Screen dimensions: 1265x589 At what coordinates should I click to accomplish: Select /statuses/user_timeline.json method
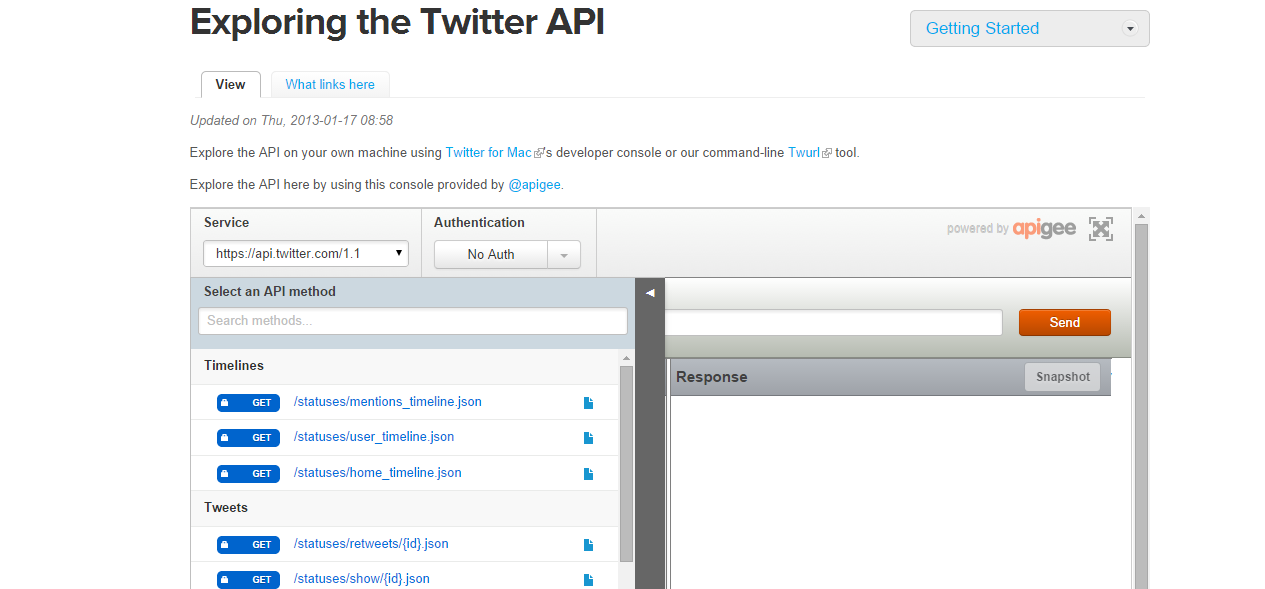tap(374, 437)
